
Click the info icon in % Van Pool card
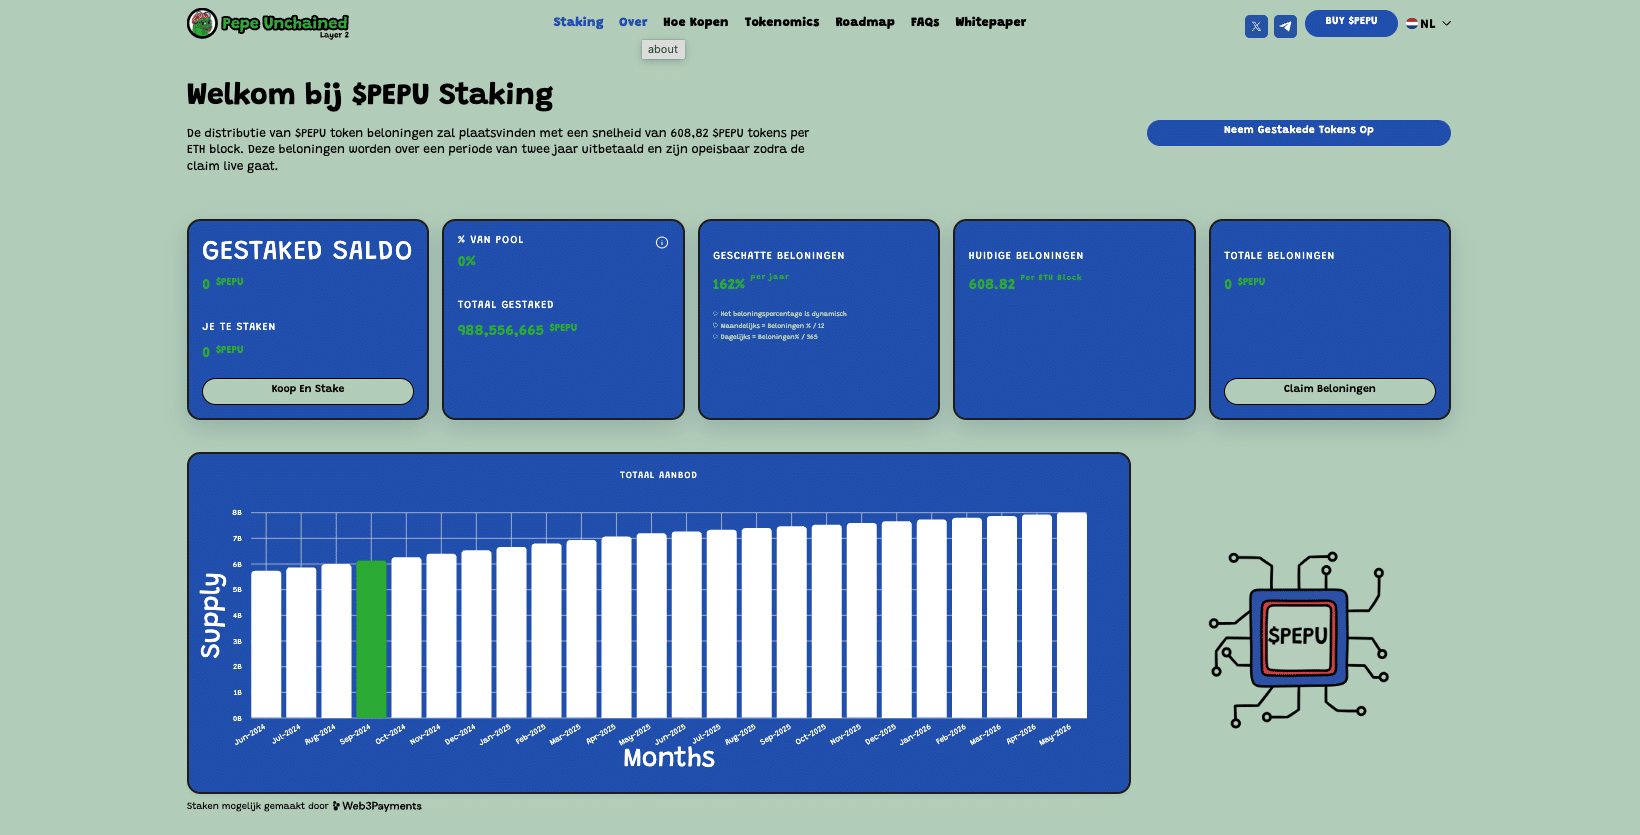pyautogui.click(x=662, y=243)
